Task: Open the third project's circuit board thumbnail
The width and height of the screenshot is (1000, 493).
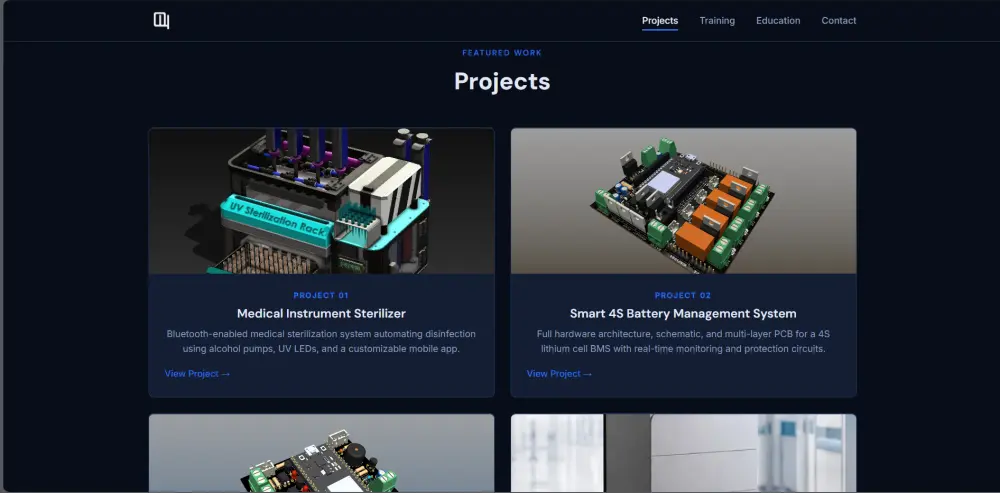Action: tap(321, 453)
